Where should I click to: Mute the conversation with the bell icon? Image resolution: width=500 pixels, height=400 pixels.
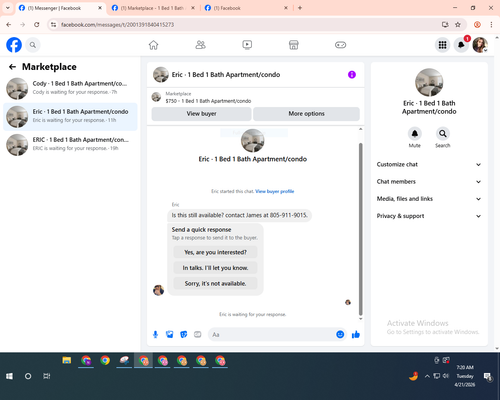pos(415,134)
